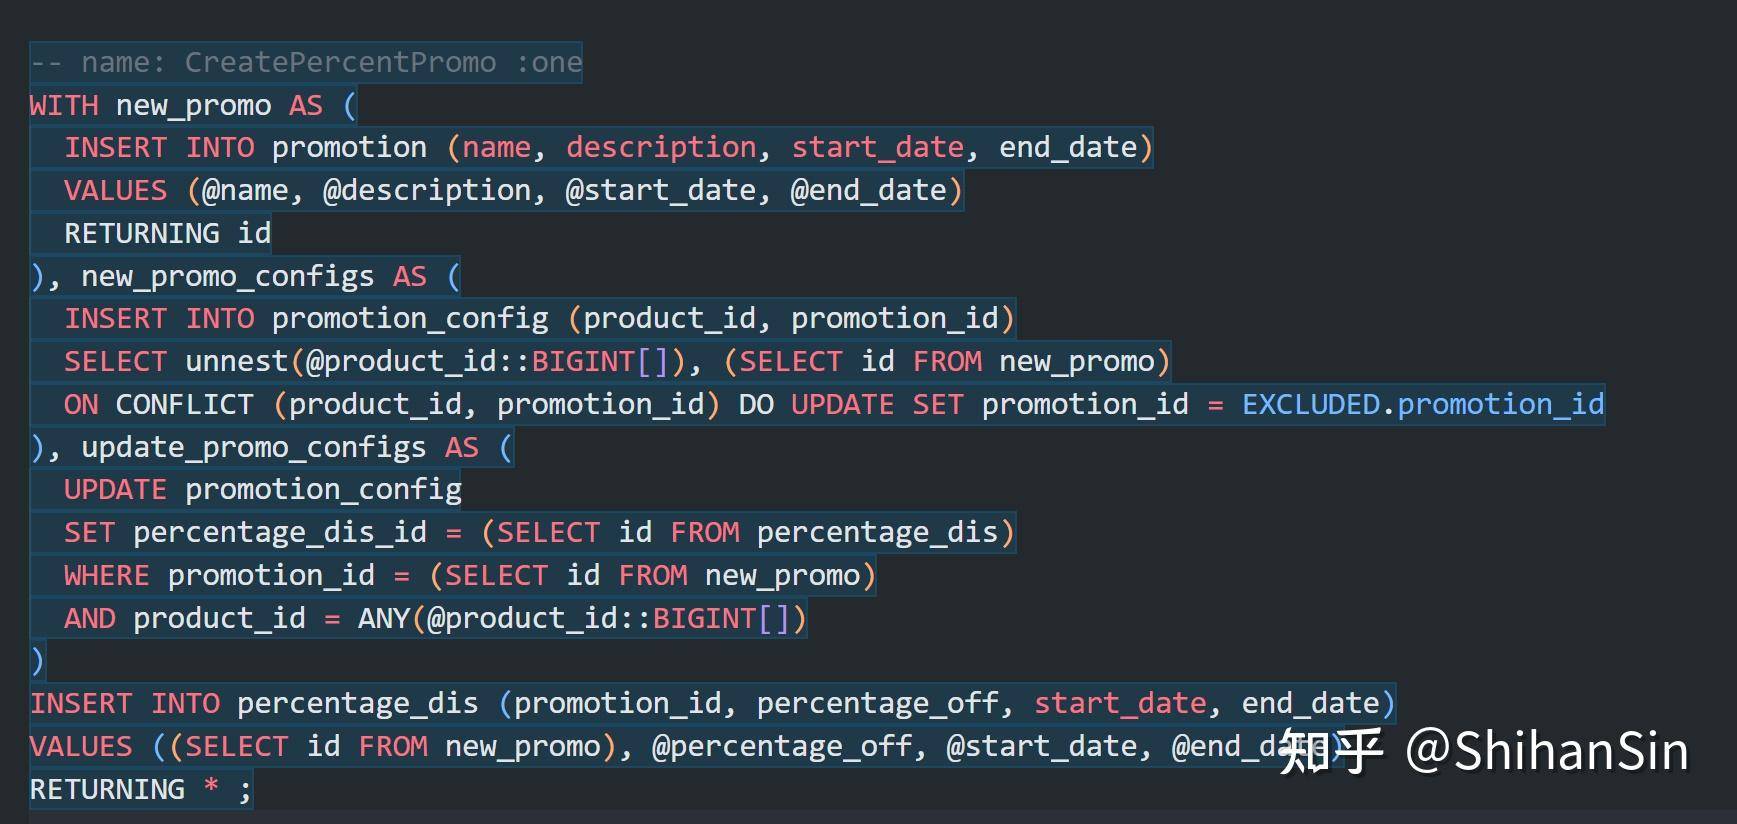Click BIGINT type in SELECT unnest line
Image resolution: width=1737 pixels, height=824 pixels.
click(582, 361)
